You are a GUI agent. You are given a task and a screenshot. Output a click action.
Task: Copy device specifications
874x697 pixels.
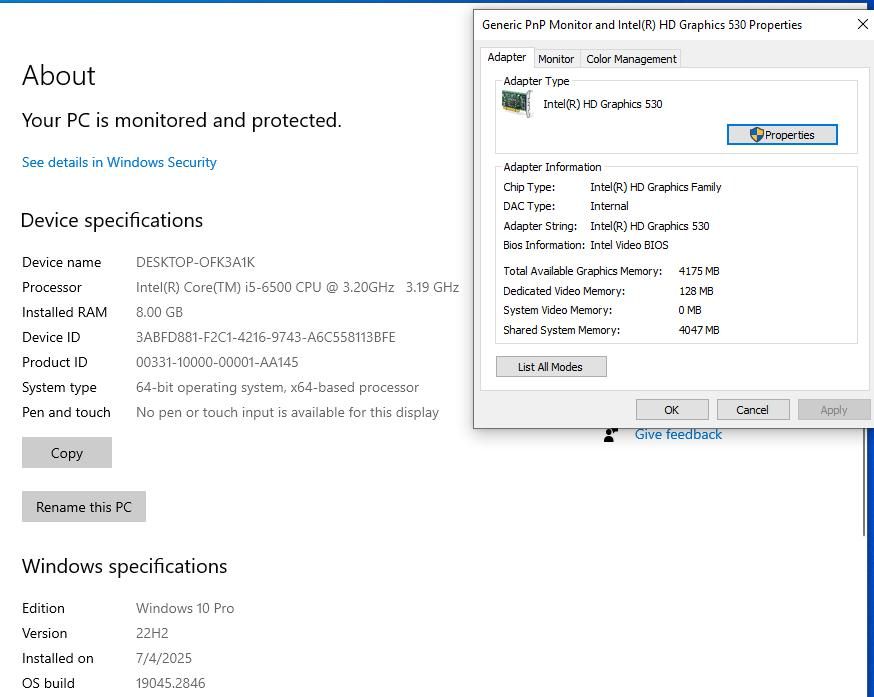pos(67,453)
